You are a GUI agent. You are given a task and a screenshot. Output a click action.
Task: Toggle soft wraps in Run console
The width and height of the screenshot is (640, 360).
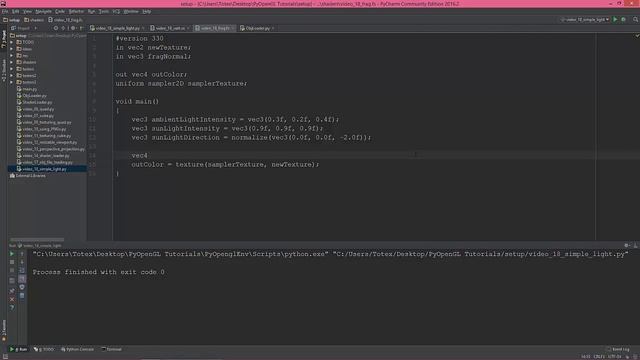22,270
